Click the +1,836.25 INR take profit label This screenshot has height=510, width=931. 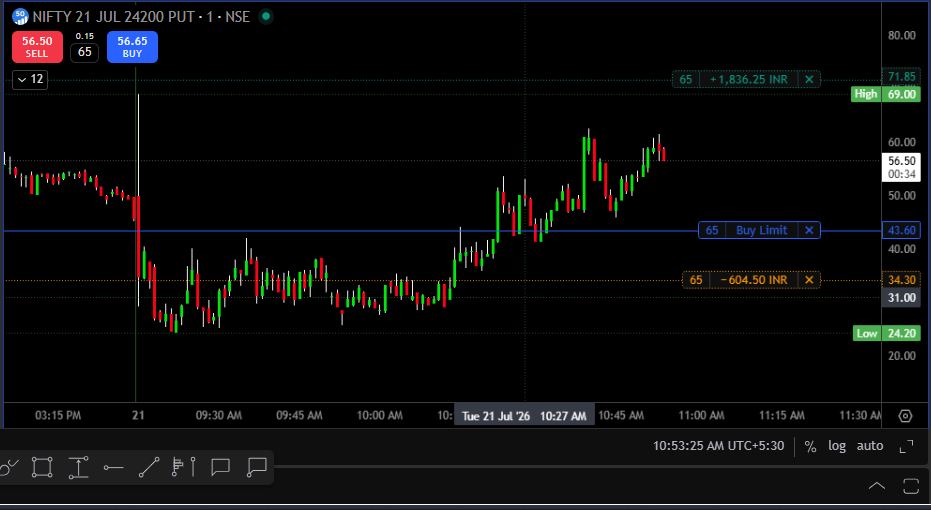pyautogui.click(x=748, y=79)
